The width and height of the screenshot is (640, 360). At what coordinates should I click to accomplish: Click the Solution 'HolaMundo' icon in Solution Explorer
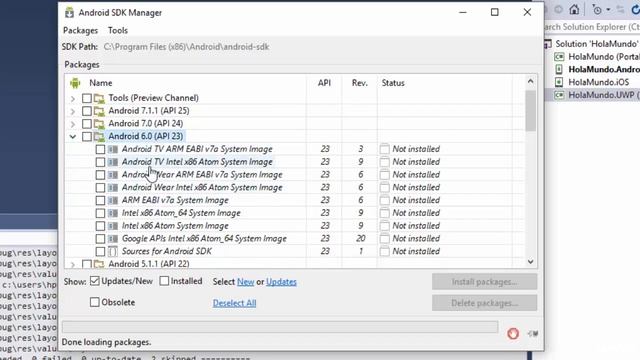(548, 44)
